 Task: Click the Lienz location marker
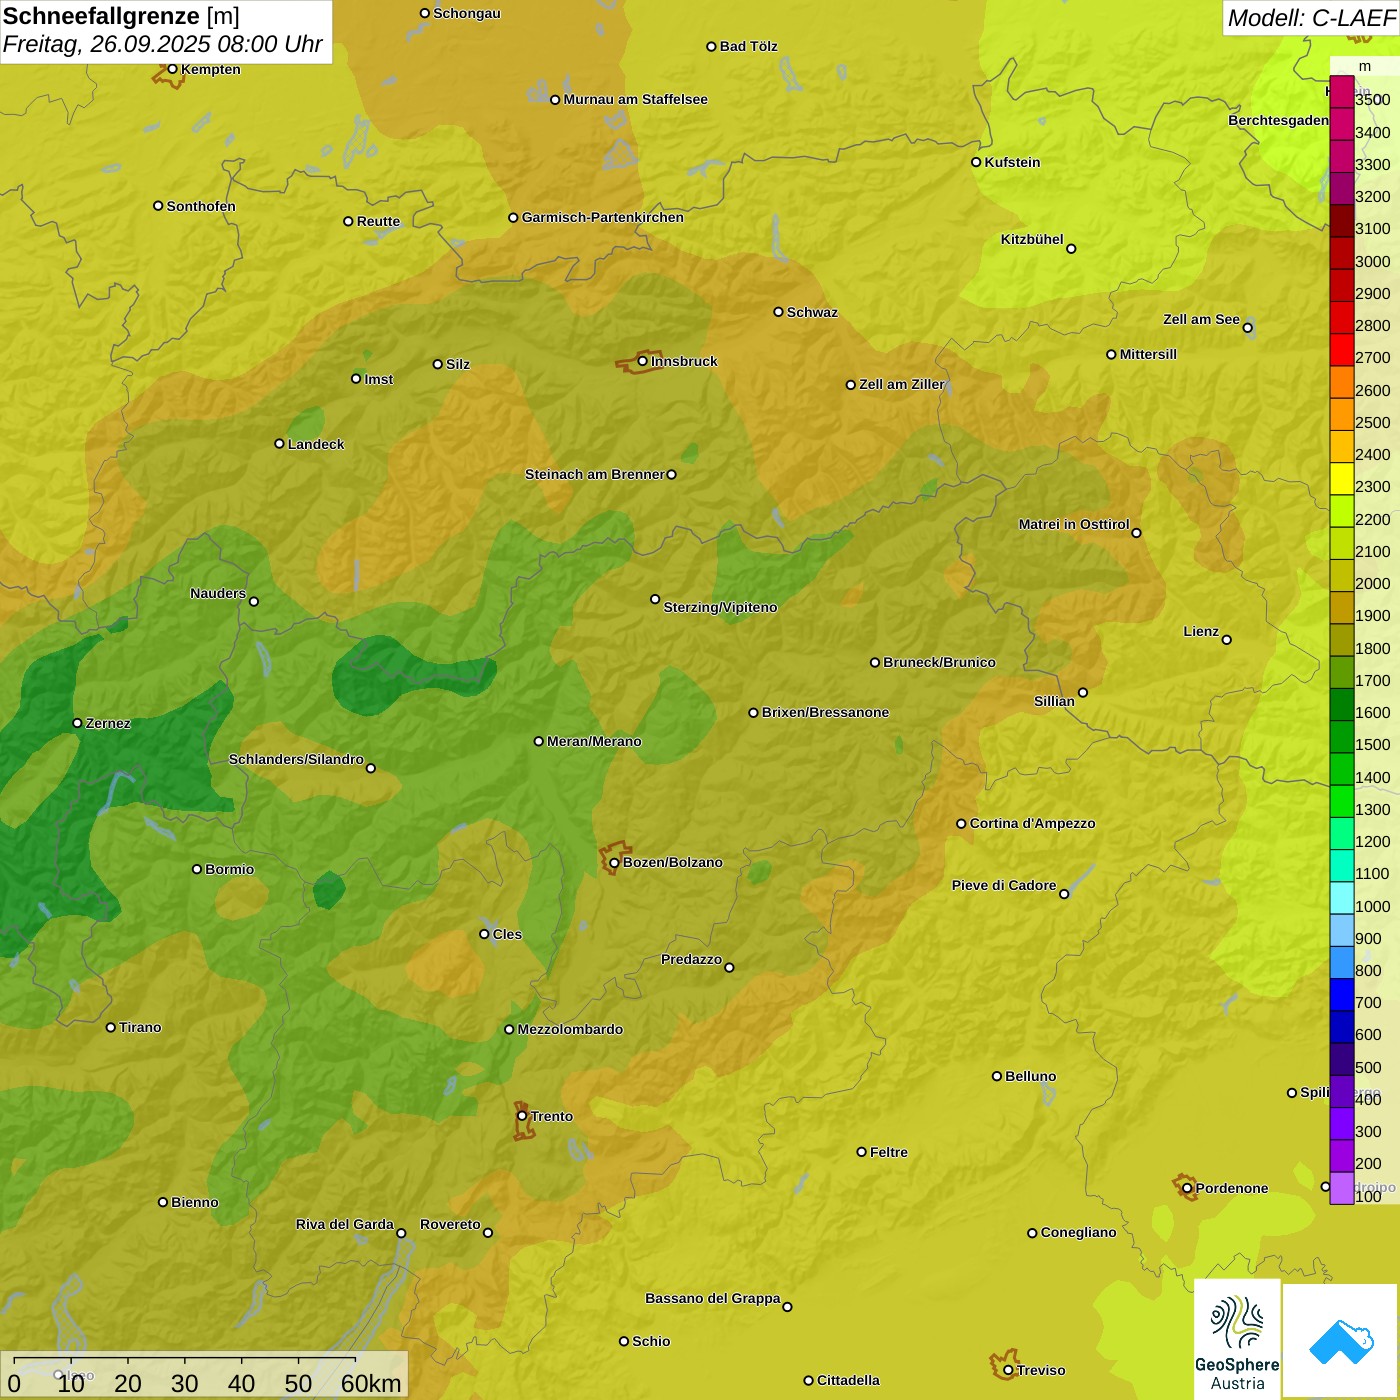(1227, 640)
